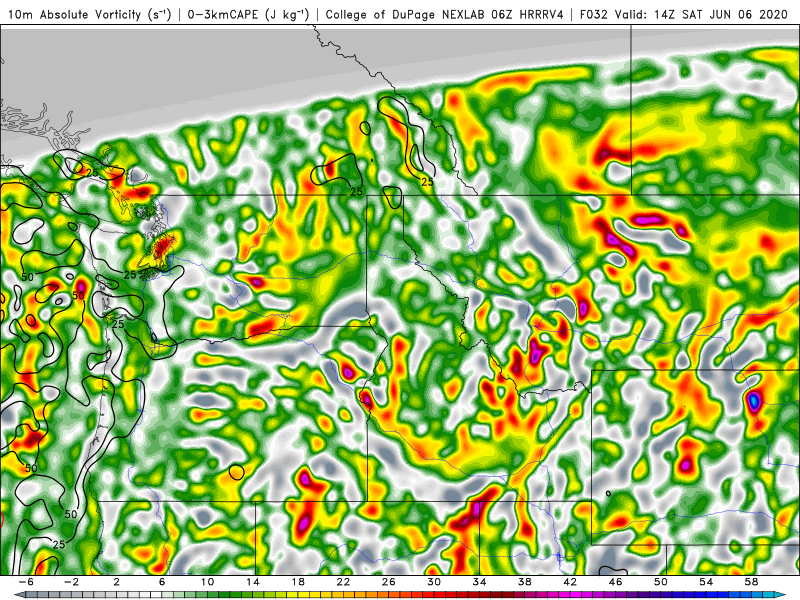Click the '26' colorbar tick label
The height and width of the screenshot is (600, 800).
click(389, 582)
